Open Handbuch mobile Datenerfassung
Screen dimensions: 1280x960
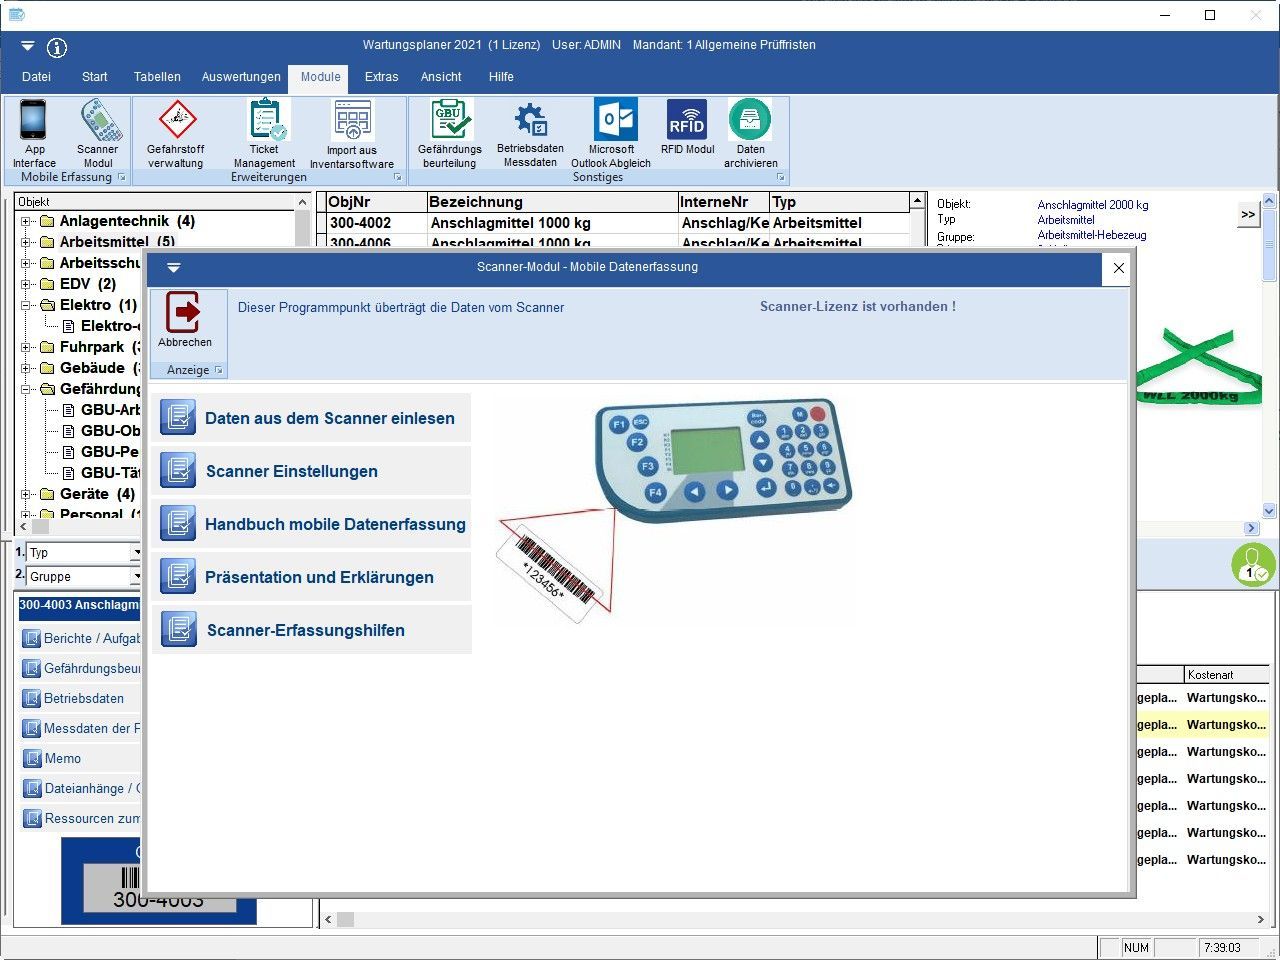coord(335,524)
